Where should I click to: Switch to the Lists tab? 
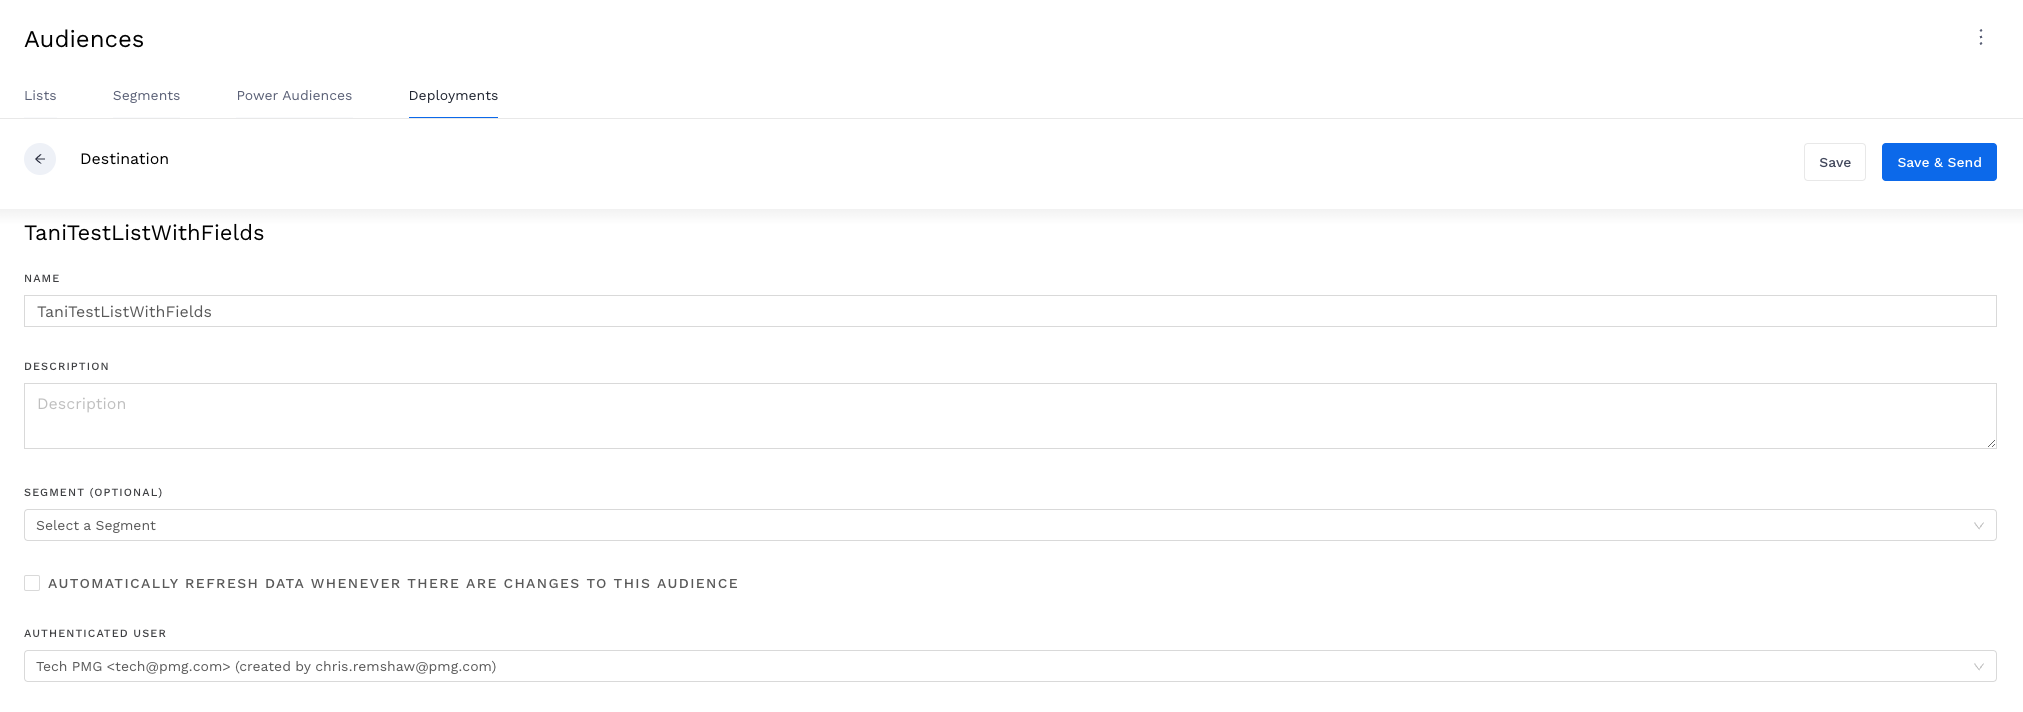point(40,95)
